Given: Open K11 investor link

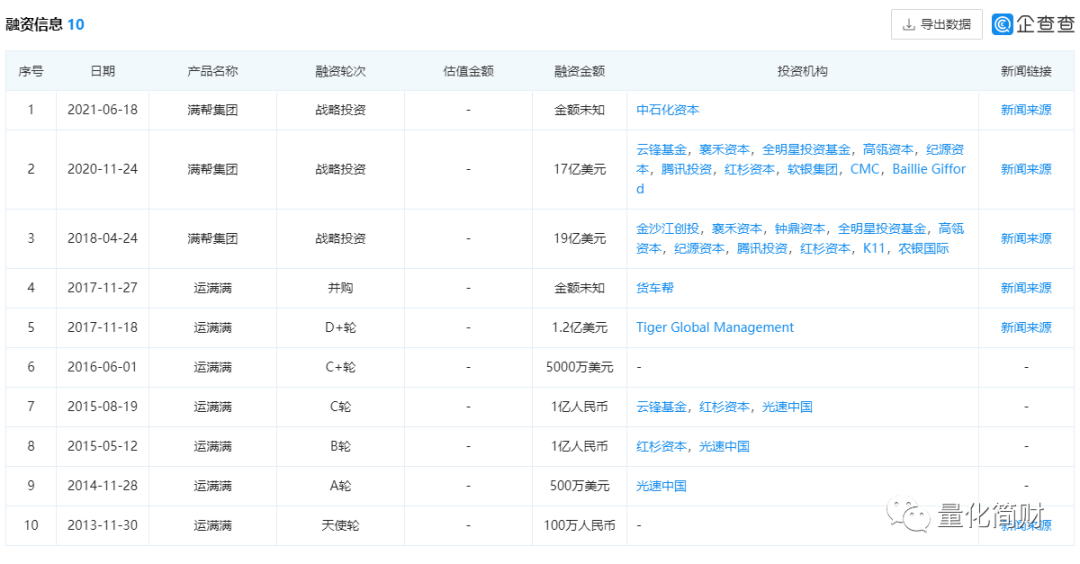Looking at the screenshot, I should (x=873, y=248).
